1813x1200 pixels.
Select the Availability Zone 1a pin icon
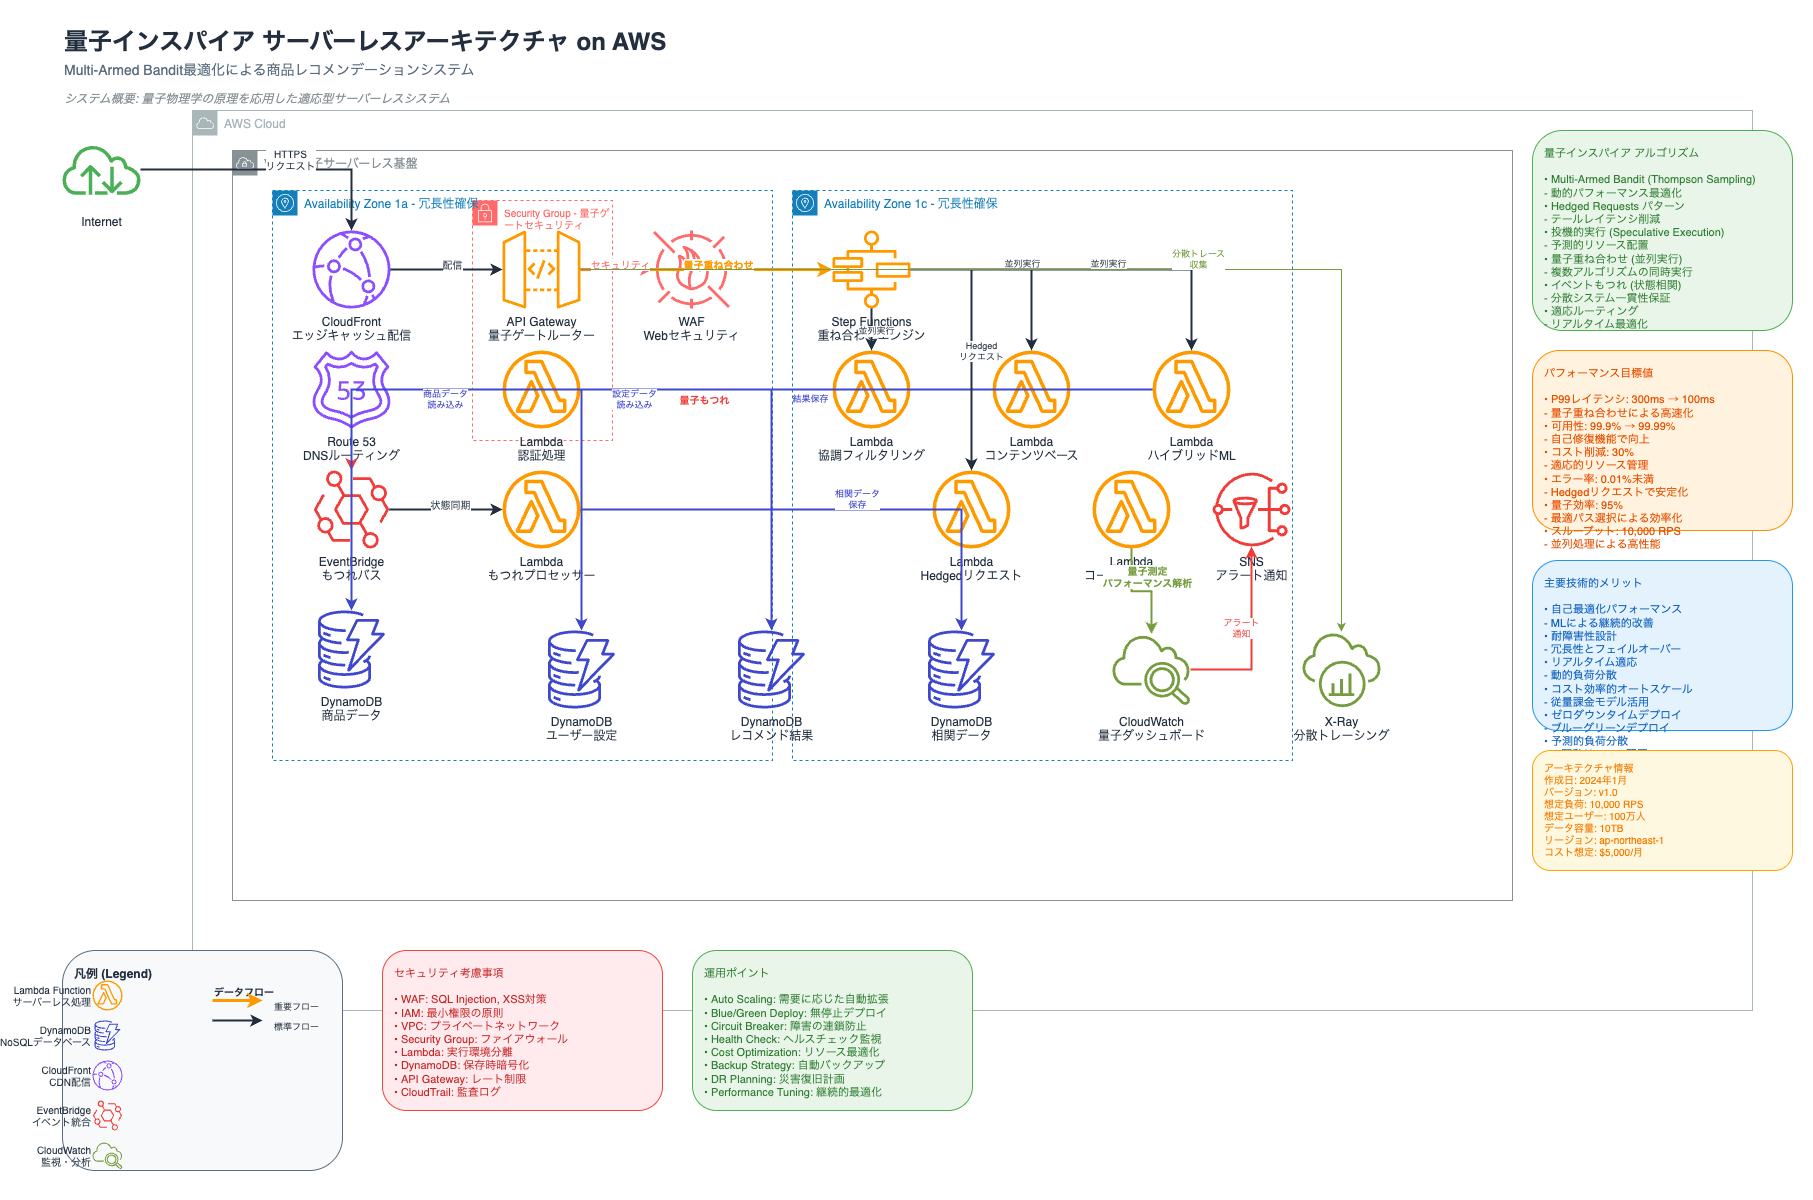[x=285, y=203]
